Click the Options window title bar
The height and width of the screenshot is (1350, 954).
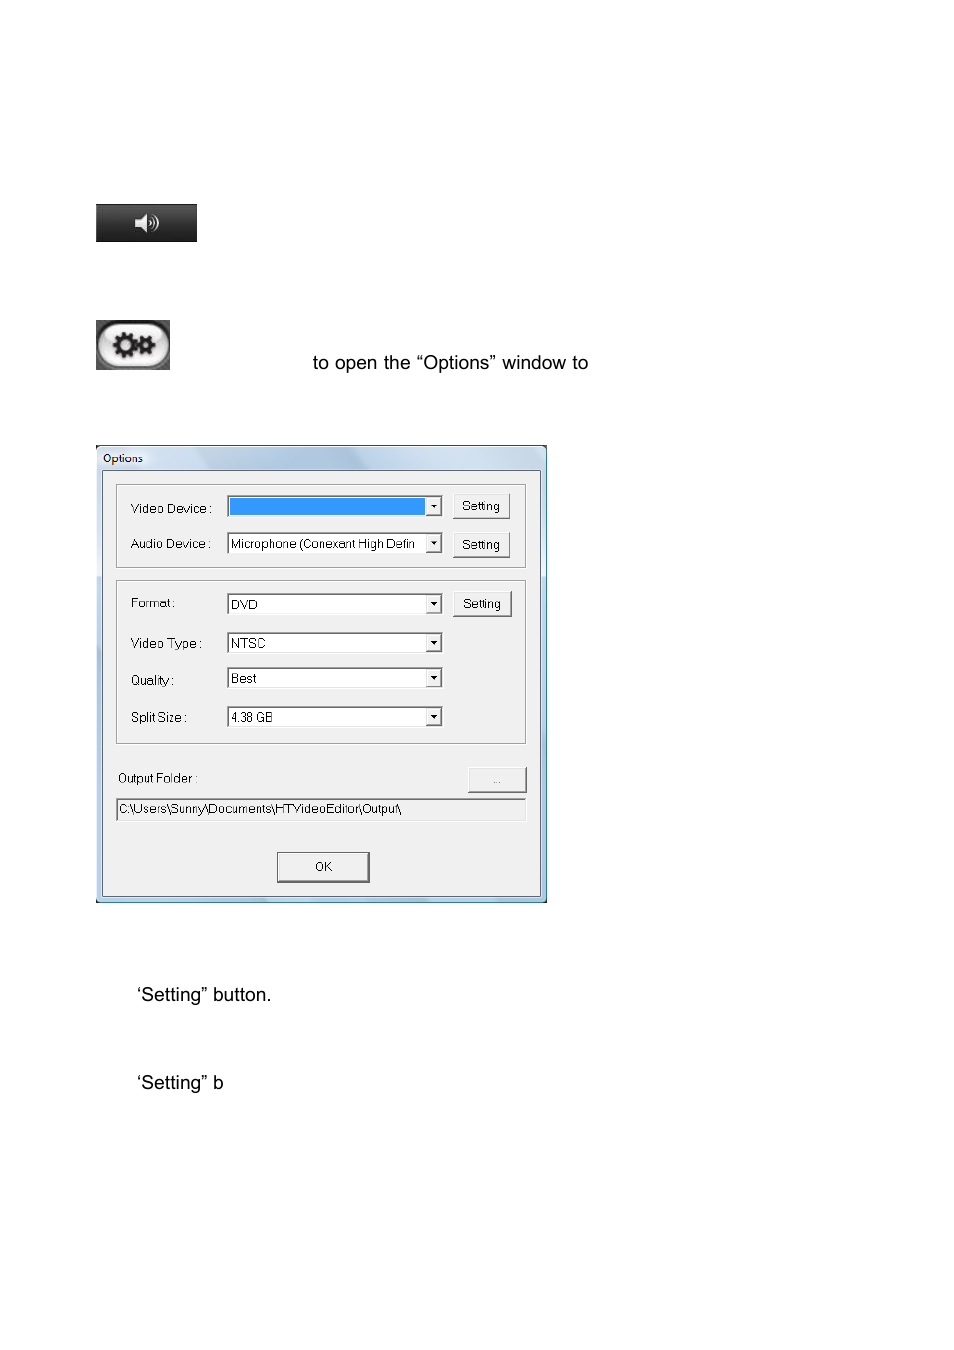(321, 458)
